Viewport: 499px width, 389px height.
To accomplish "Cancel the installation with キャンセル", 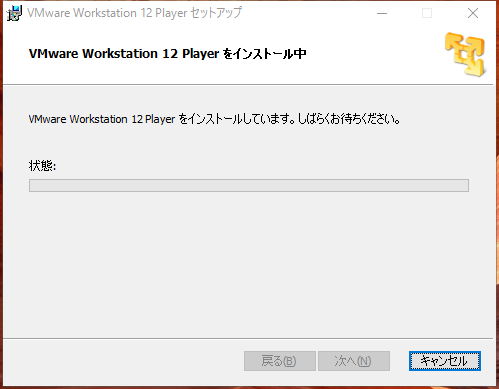I will [x=445, y=361].
